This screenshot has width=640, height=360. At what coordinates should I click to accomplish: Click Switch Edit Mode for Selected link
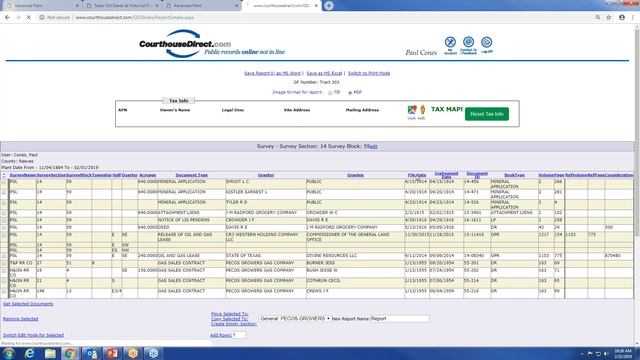[33, 335]
